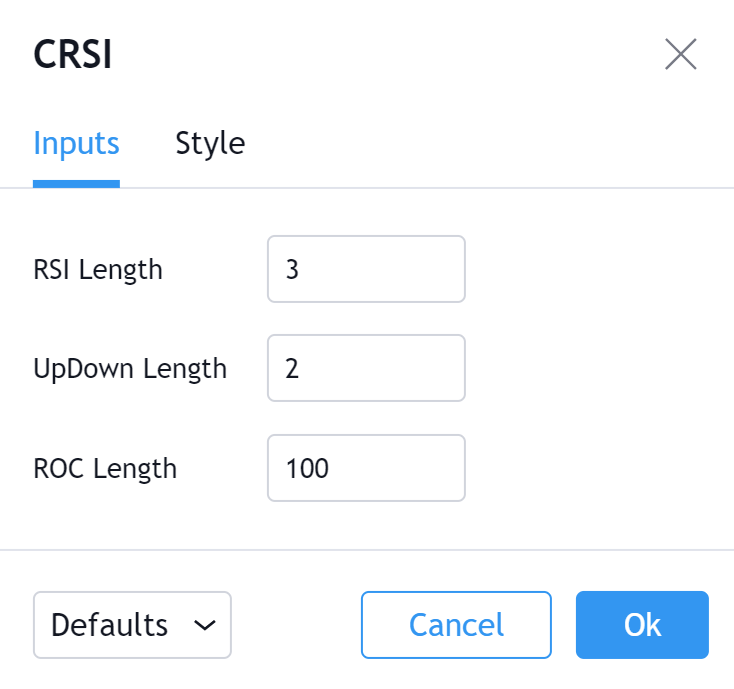Cancel the indicator settings changes
The height and width of the screenshot is (689, 734).
(456, 625)
